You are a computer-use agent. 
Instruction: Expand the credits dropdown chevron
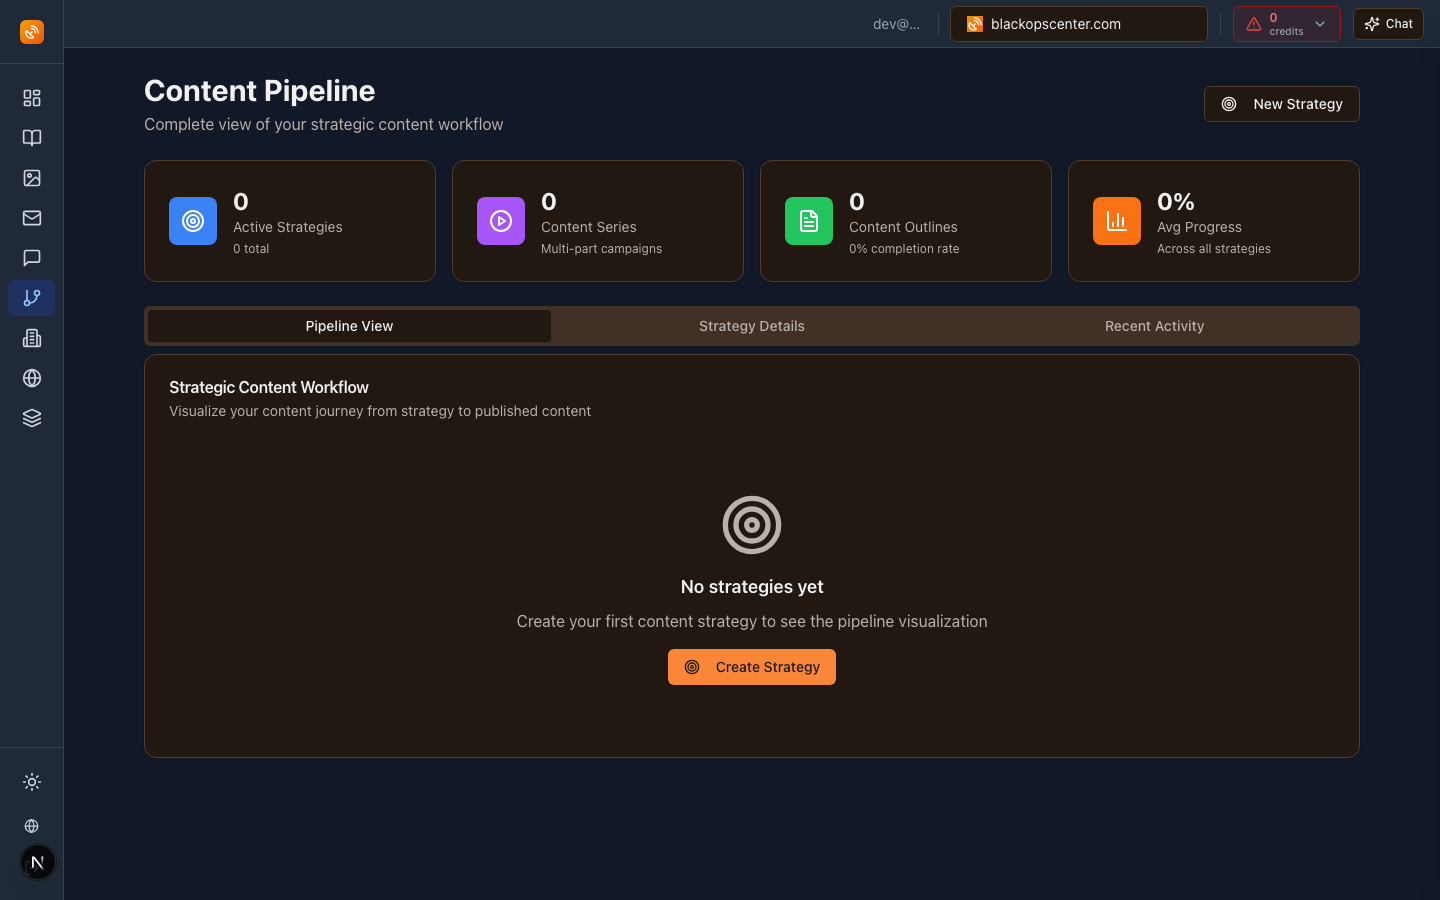1320,23
